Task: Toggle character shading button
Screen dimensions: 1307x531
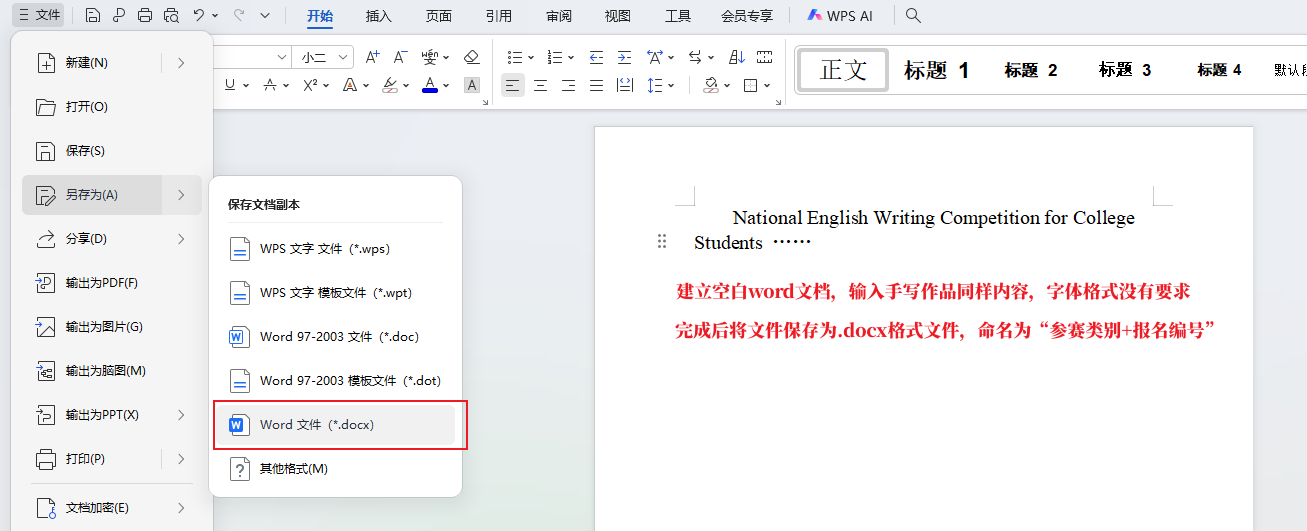Action: point(472,86)
